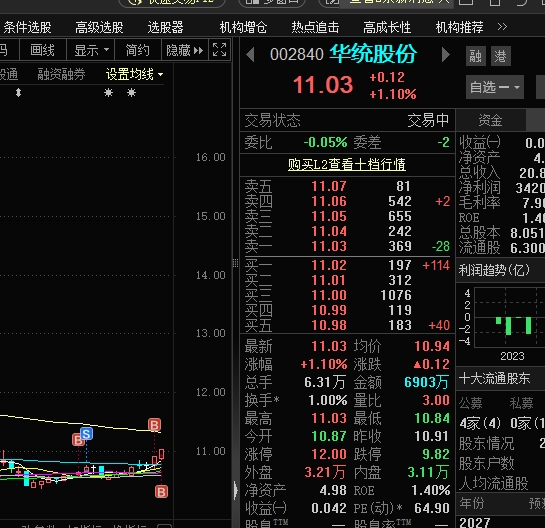Screen dimensions: 545x528
Task: Click the second star event marker
Action: pos(131,92)
